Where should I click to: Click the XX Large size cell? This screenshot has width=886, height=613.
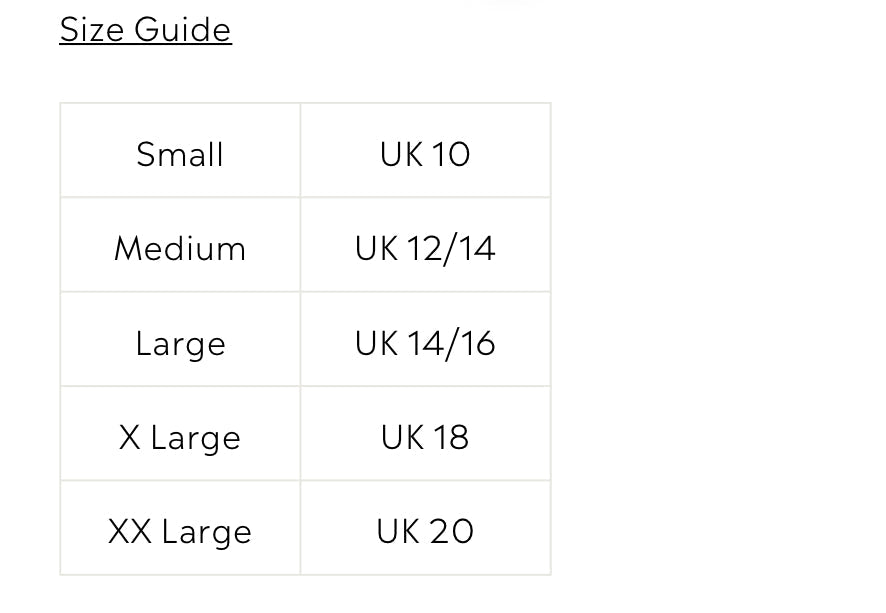180,531
